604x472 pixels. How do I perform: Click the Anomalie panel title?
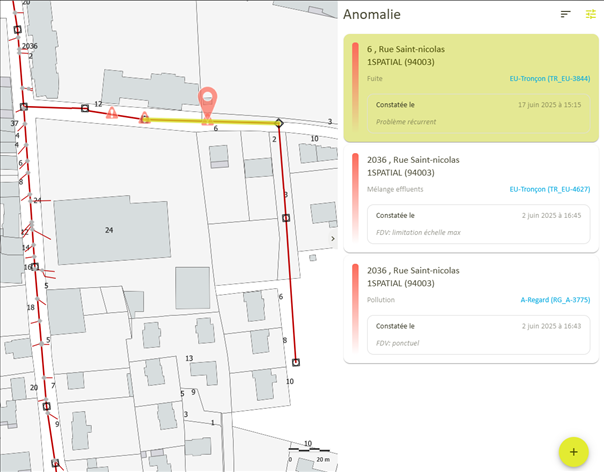click(372, 14)
